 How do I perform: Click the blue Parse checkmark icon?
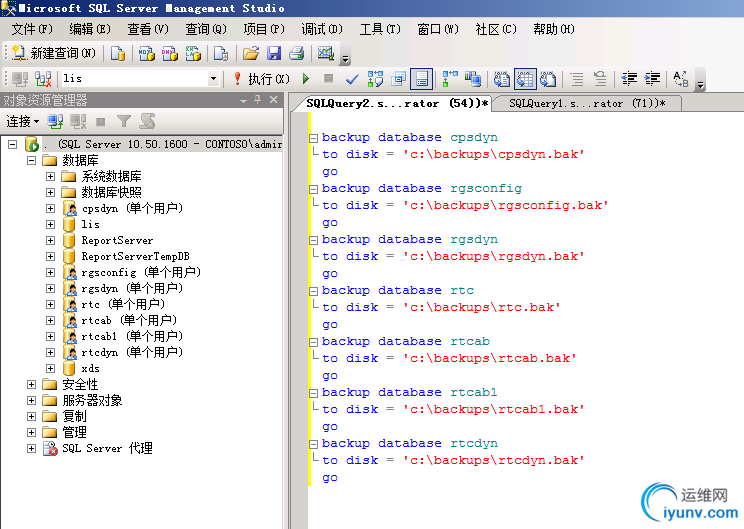[x=352, y=79]
